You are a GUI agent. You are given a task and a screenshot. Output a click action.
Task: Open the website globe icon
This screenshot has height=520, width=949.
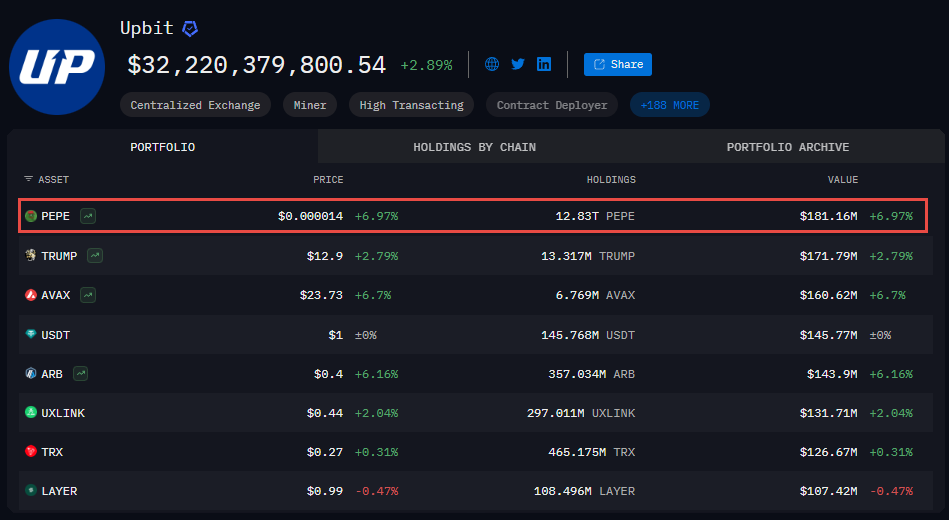(492, 64)
